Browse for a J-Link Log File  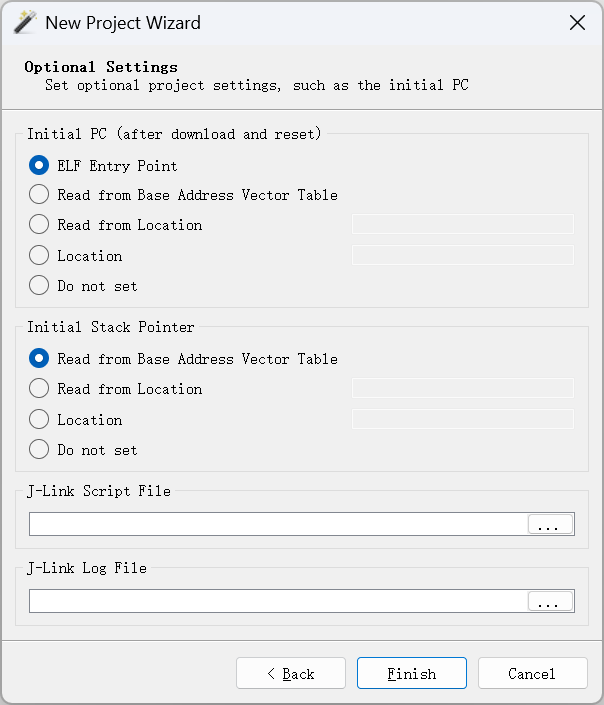point(550,601)
